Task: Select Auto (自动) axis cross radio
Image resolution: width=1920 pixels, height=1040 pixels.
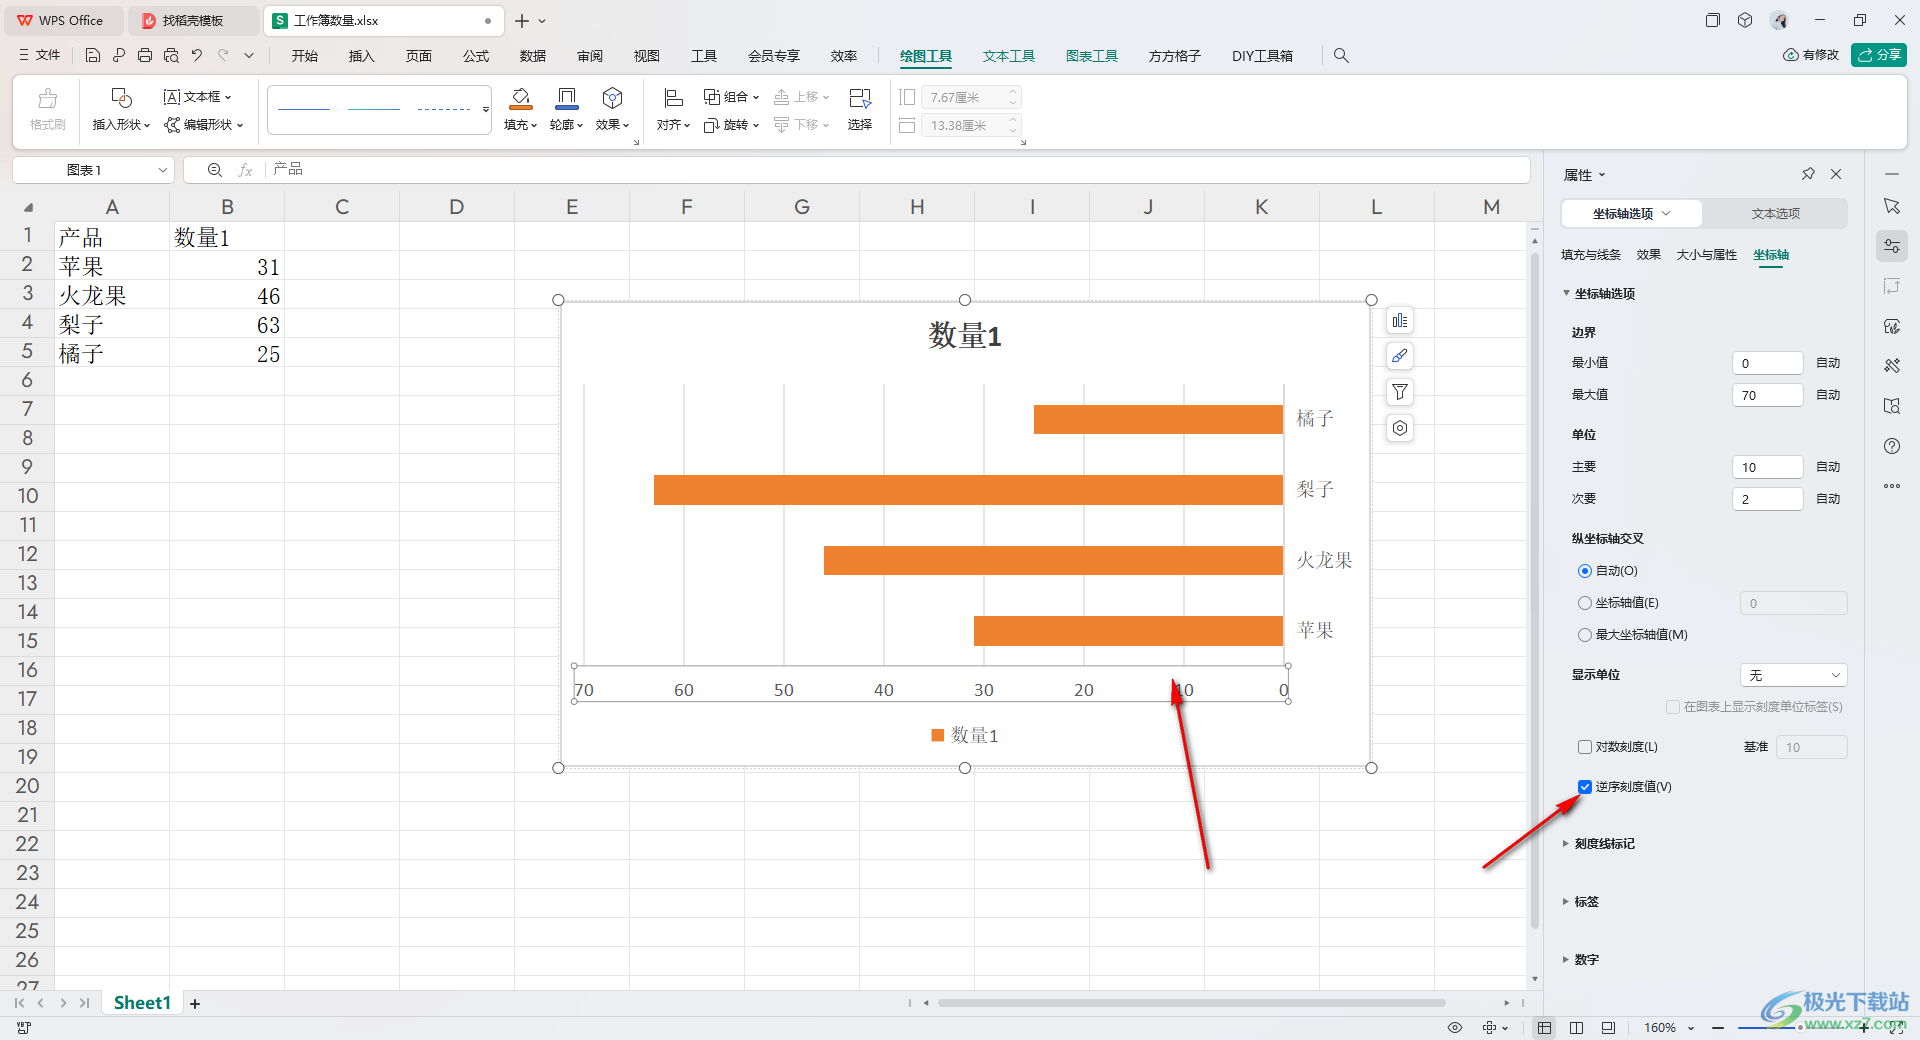Action: (x=1585, y=571)
